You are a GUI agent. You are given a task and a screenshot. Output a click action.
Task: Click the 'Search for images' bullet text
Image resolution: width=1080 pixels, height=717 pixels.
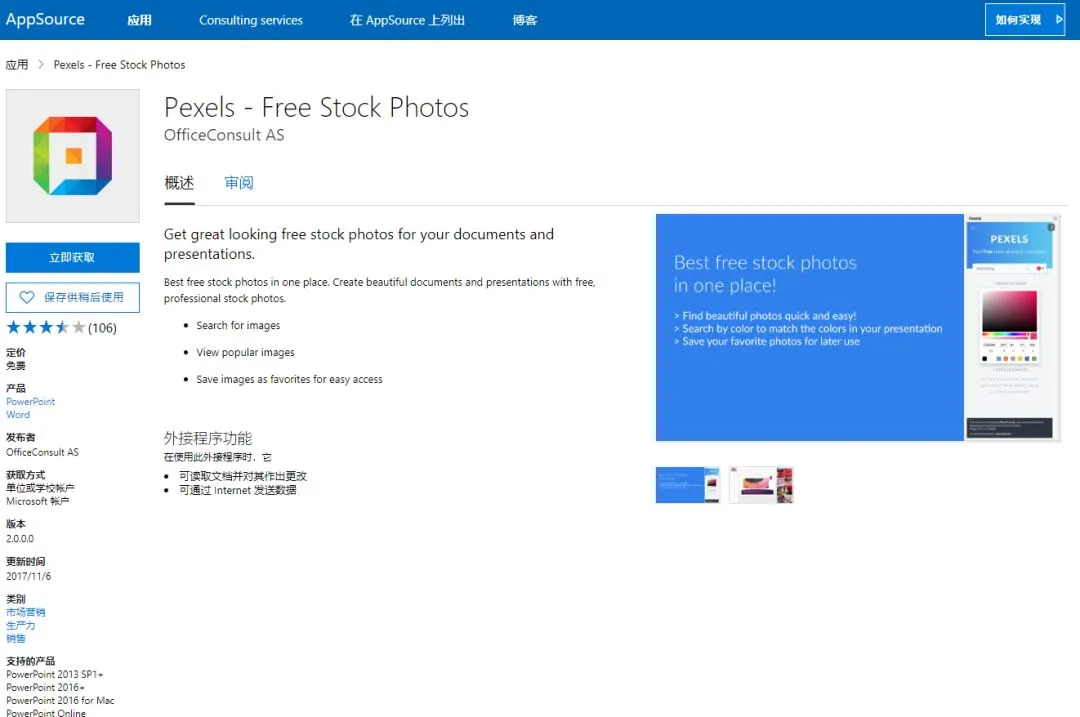coord(238,325)
